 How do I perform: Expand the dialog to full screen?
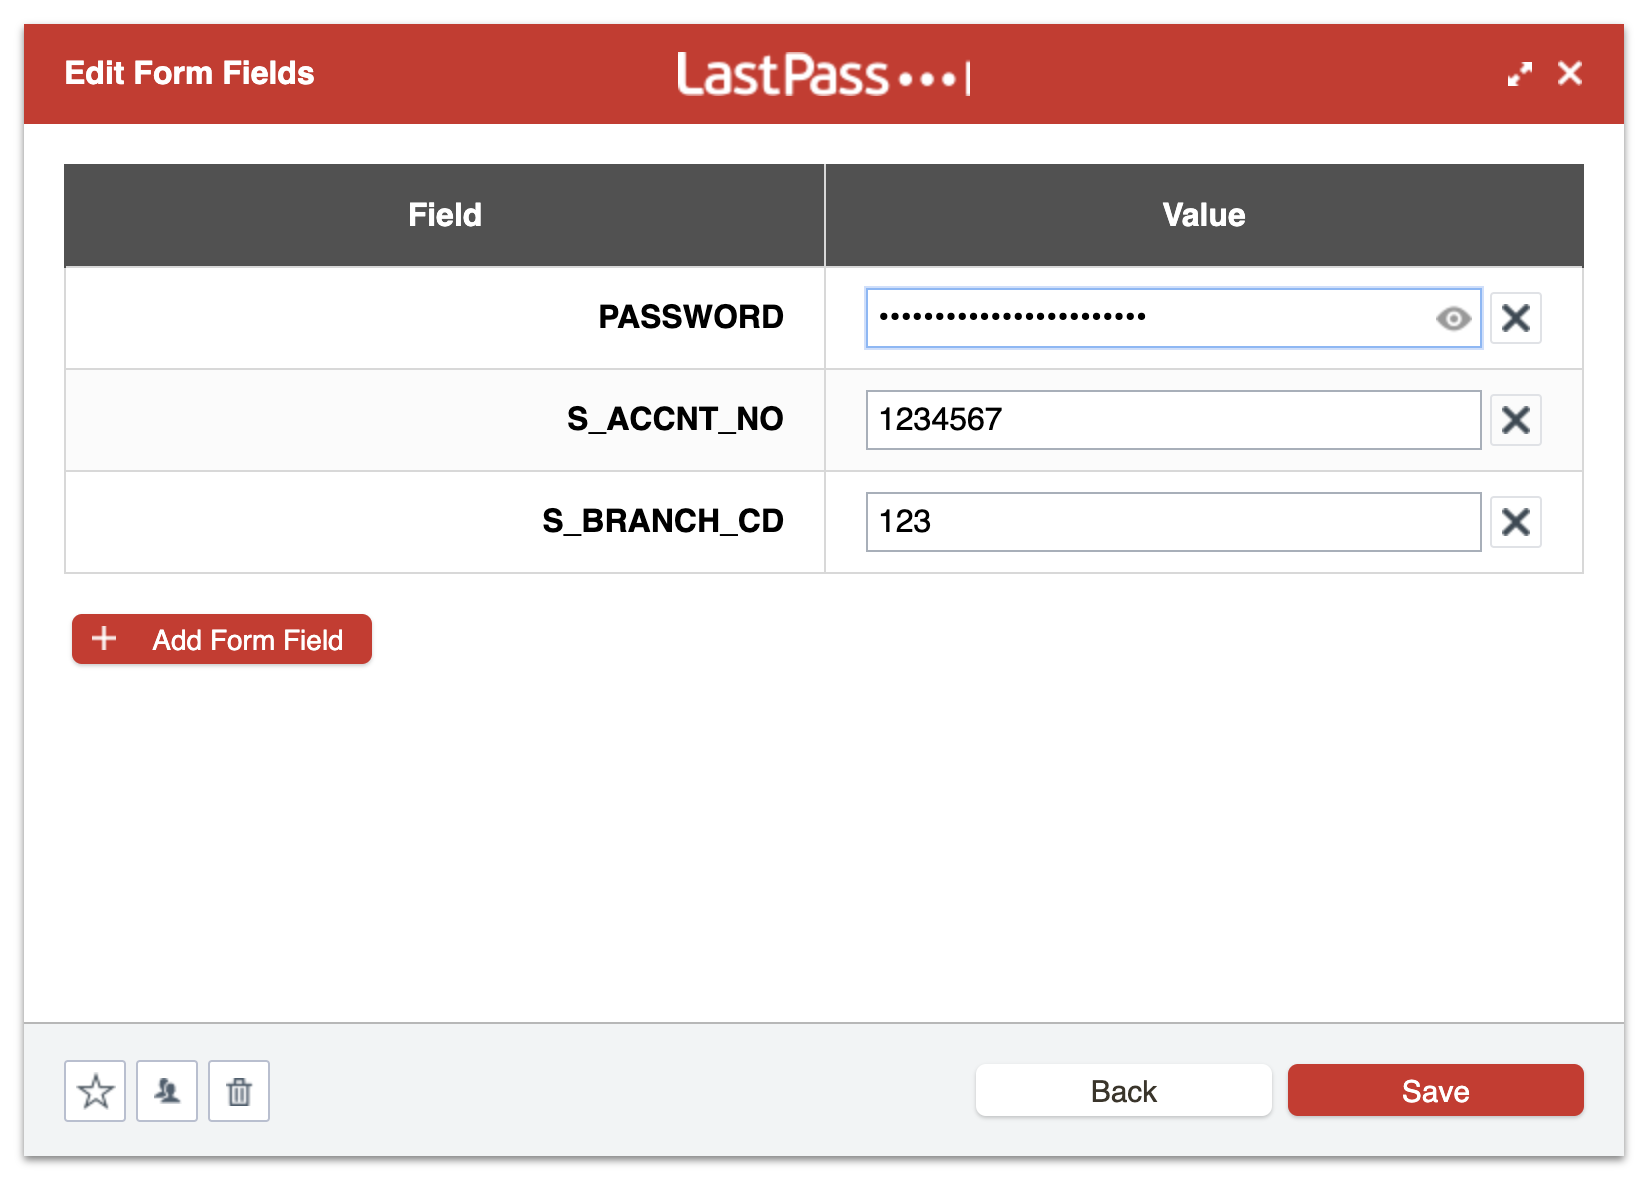1520,73
